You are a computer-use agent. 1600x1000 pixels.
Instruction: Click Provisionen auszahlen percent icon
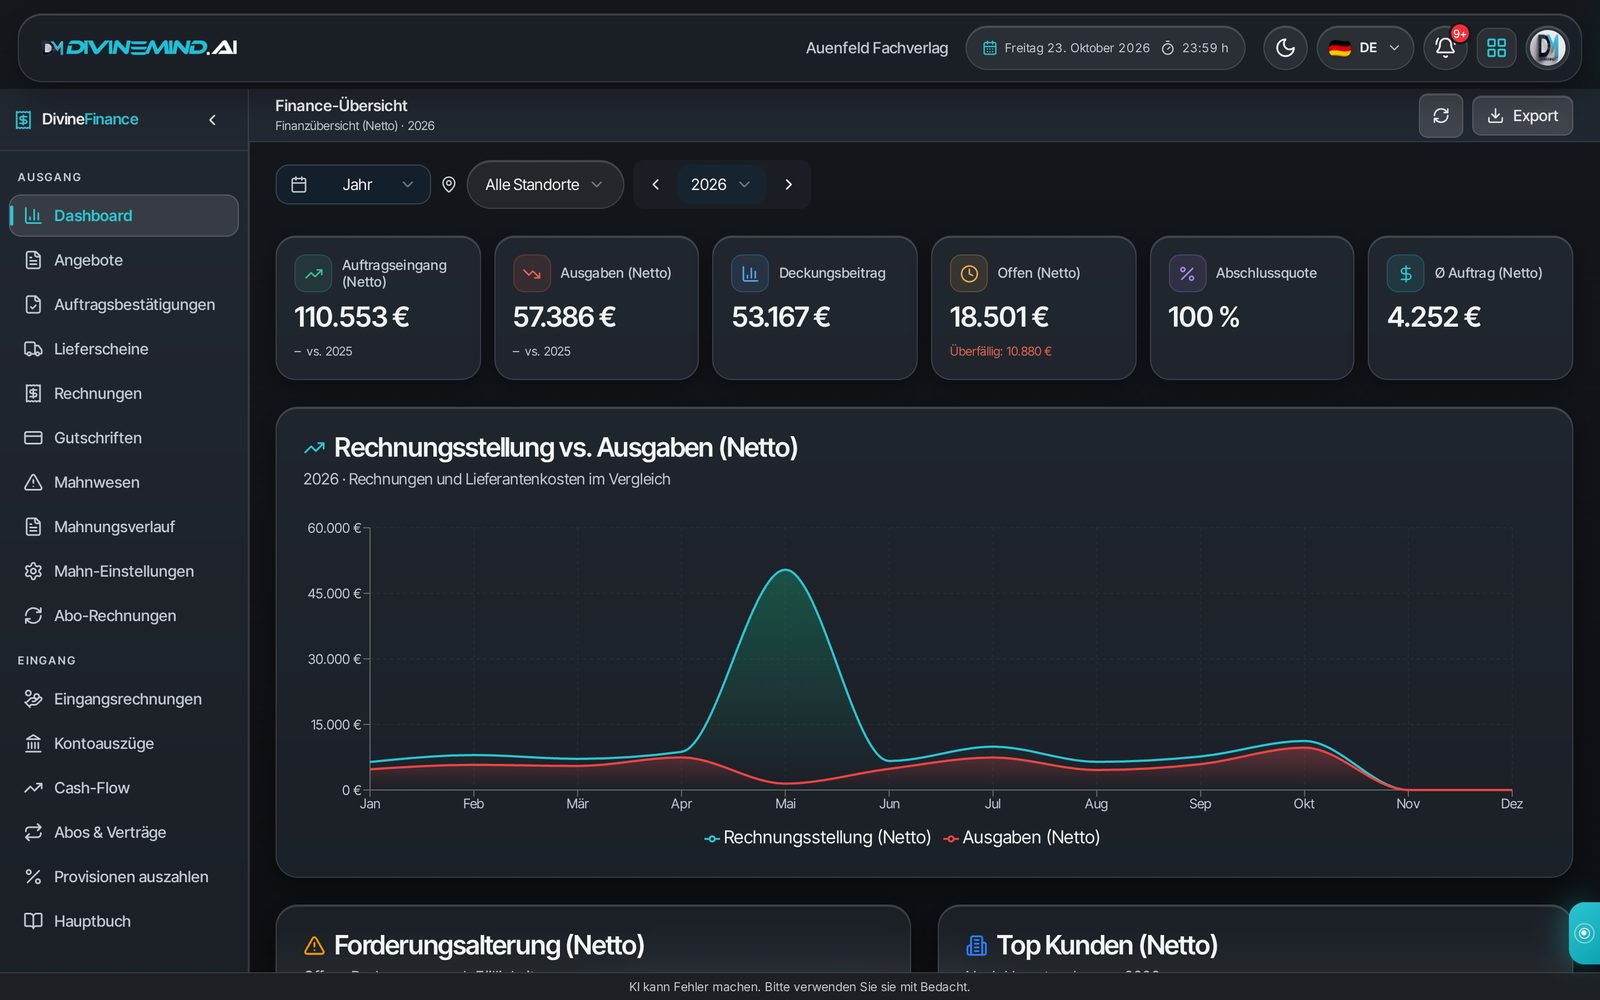click(33, 877)
